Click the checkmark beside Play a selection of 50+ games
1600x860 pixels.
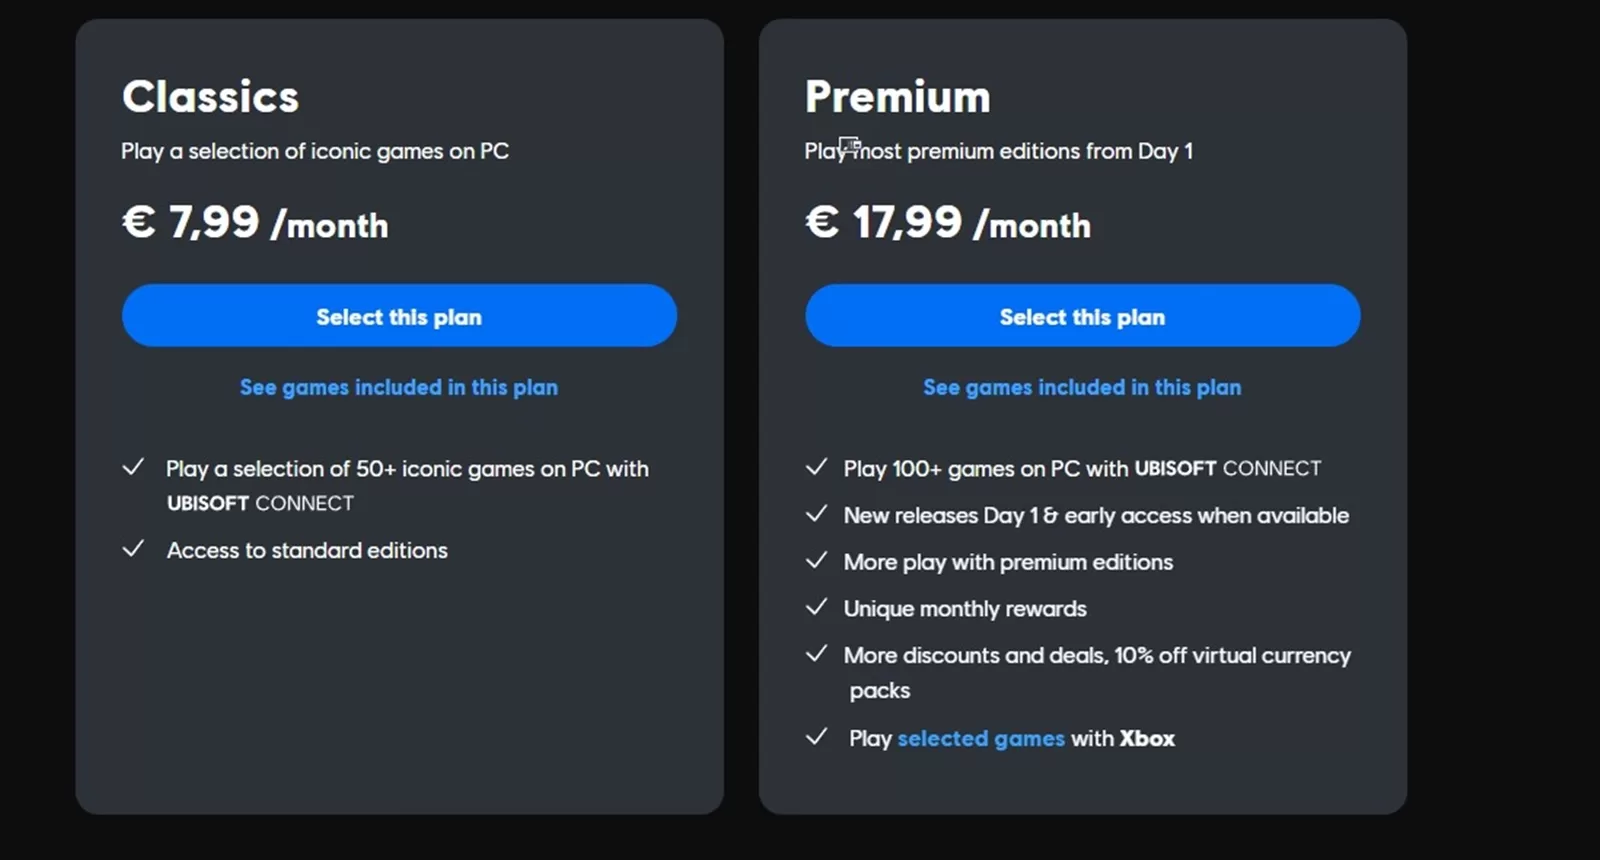pyautogui.click(x=134, y=467)
